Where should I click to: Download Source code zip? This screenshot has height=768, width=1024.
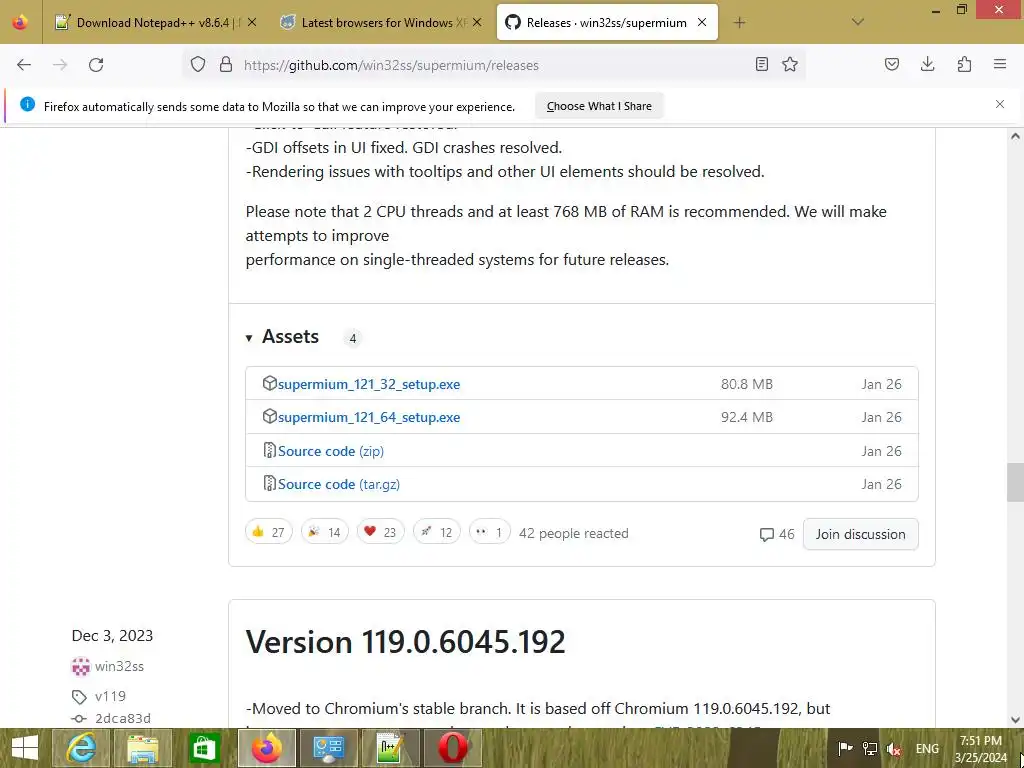330,451
